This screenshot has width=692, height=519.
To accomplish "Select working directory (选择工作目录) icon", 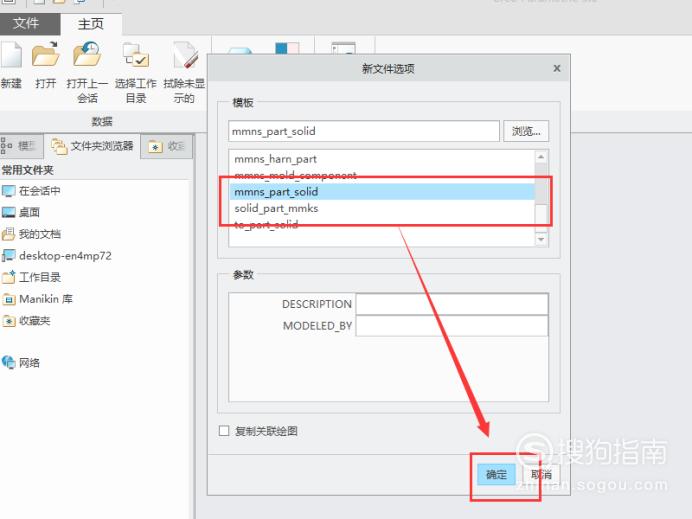I will click(136, 55).
